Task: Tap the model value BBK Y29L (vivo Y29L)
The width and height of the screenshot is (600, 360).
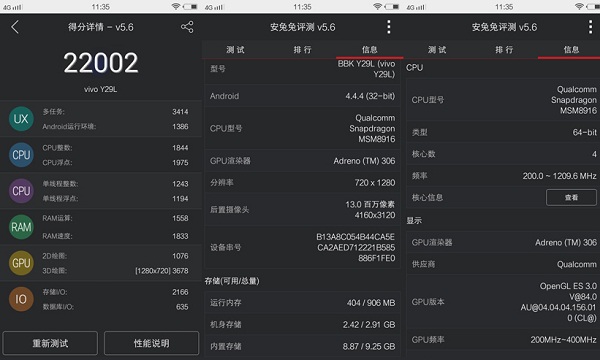Action: (x=366, y=69)
